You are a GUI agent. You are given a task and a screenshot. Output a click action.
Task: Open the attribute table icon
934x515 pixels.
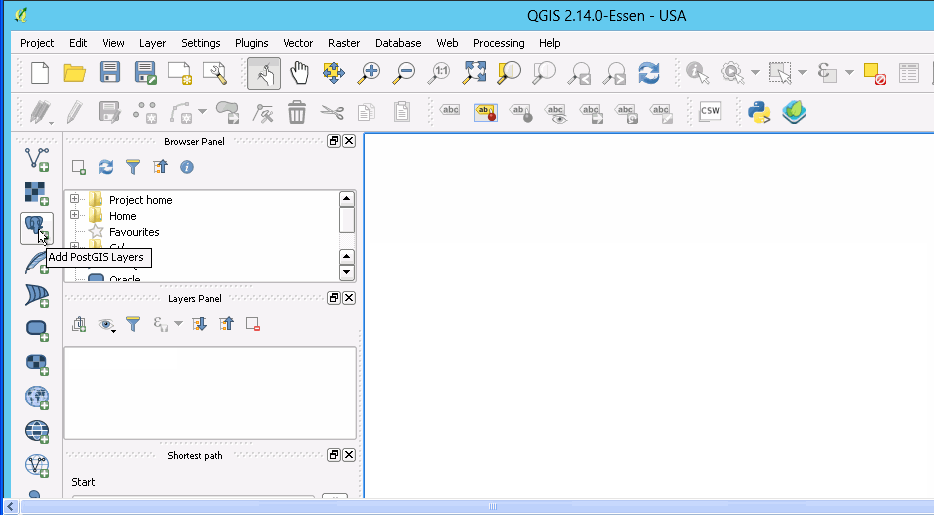pos(909,73)
